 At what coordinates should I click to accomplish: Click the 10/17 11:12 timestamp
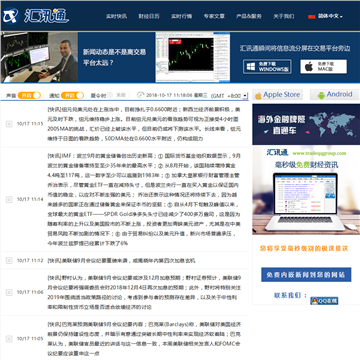pos(30,261)
